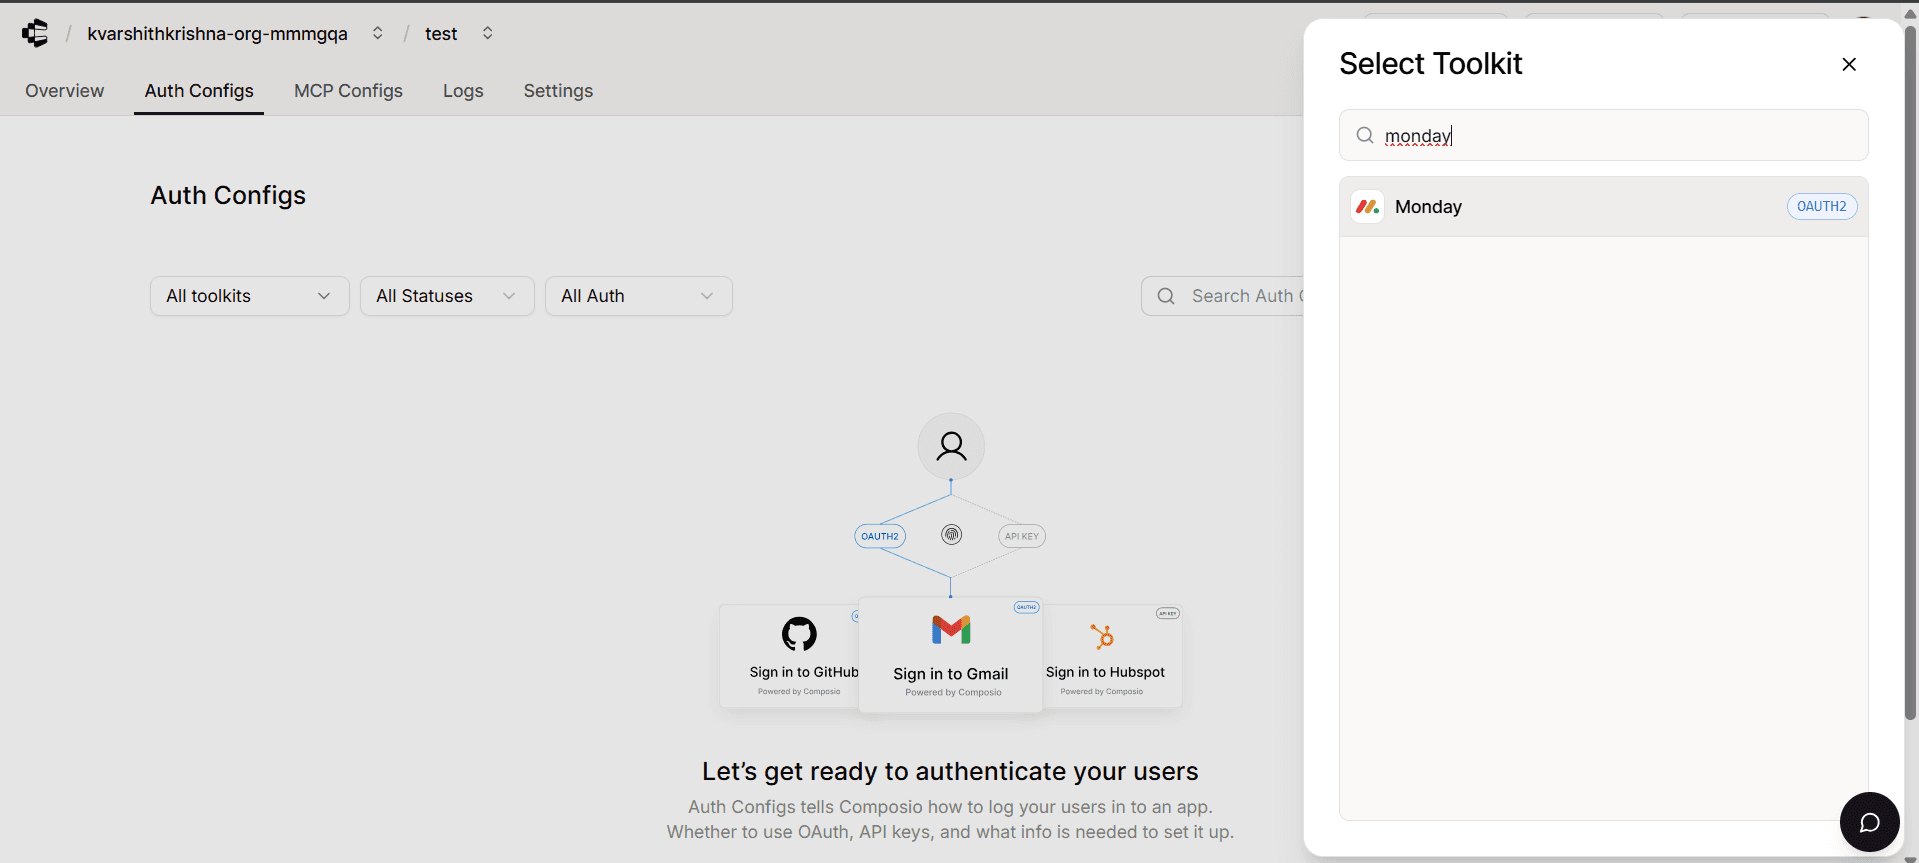This screenshot has height=863, width=1919.
Task: Click the fingerprint icon in the diagram
Action: click(952, 535)
